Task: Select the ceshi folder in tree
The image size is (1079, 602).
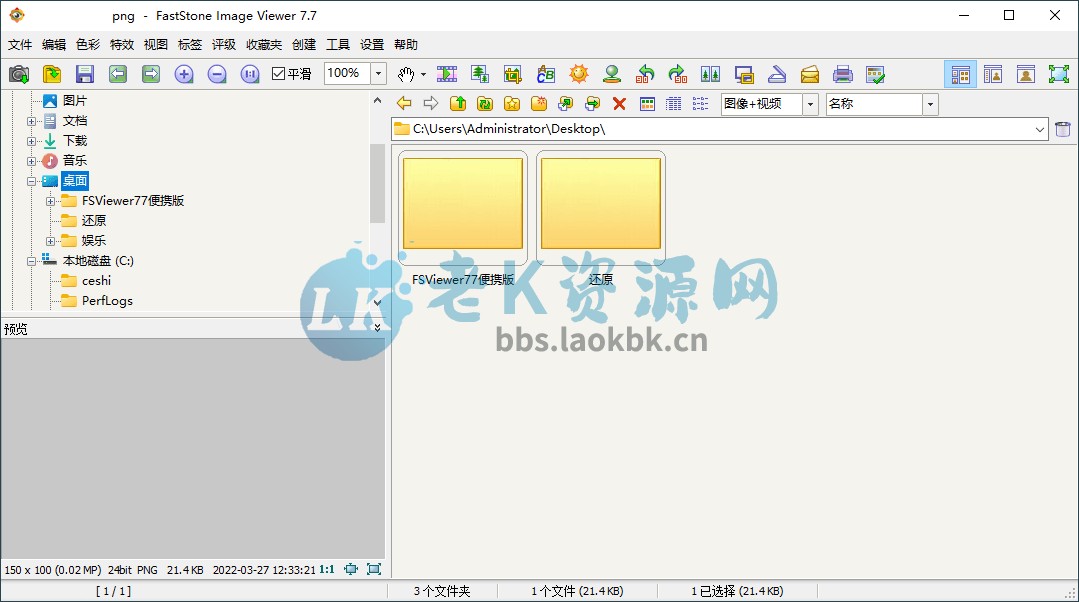Action: click(96, 281)
